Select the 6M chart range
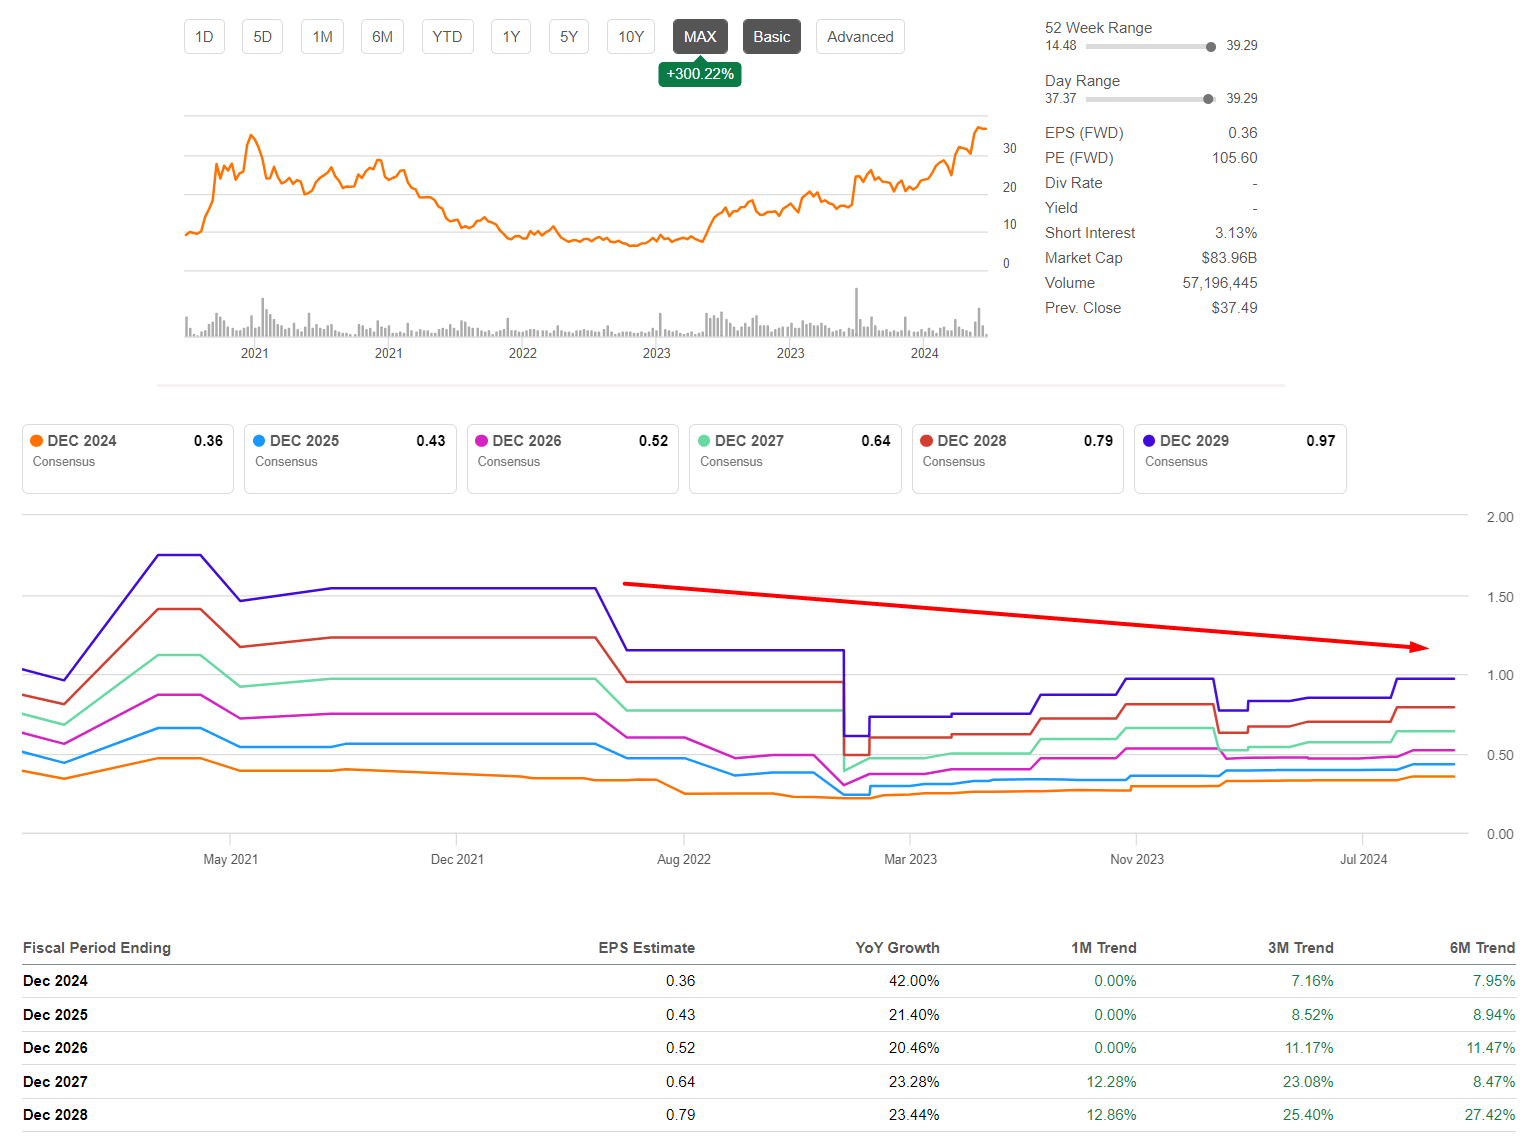Viewport: 1539px width, 1148px height. (x=382, y=37)
